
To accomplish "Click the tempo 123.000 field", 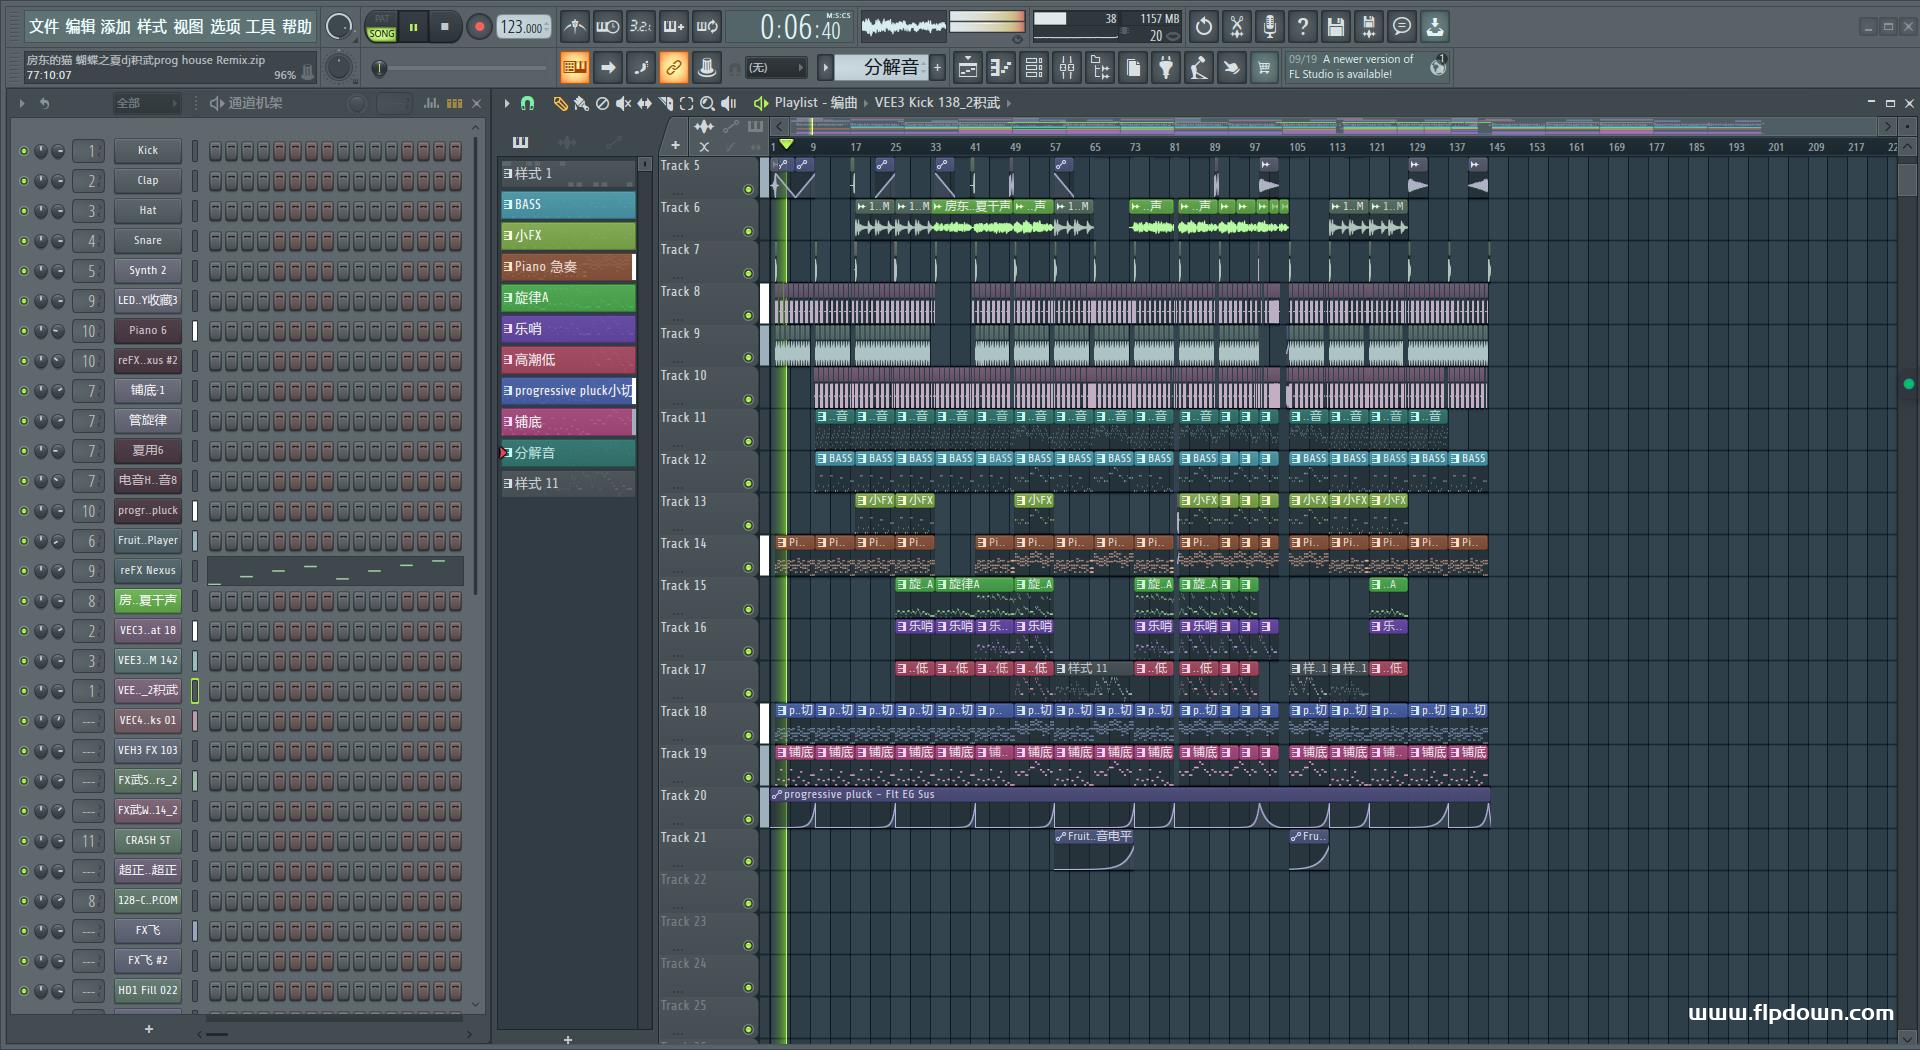I will (522, 27).
